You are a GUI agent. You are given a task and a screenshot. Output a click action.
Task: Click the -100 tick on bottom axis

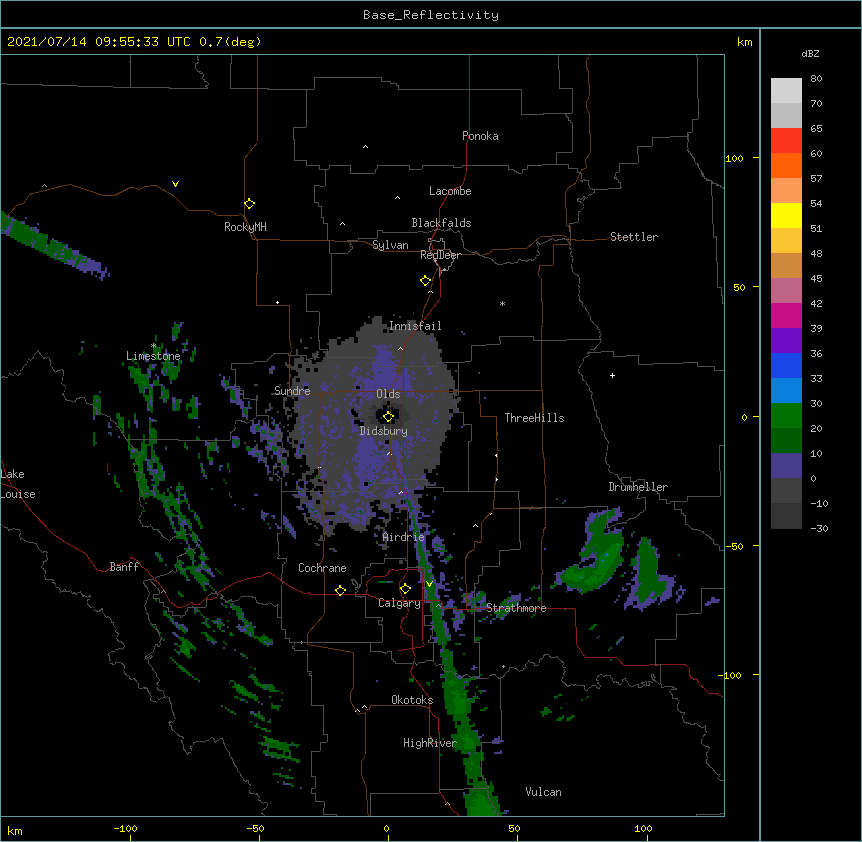[125, 828]
